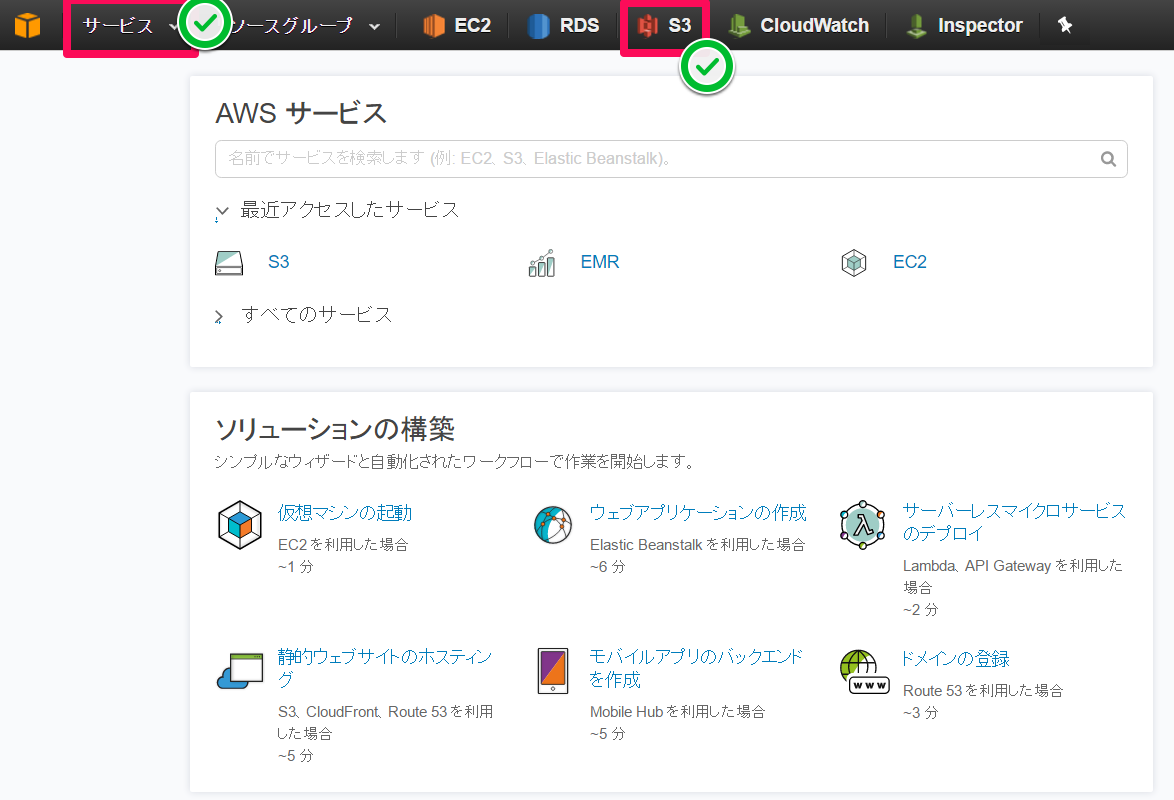Open the サーバーレスマイクロサービスのデプロイ link
Viewport: 1174px width, 800px height.
pos(1015,522)
